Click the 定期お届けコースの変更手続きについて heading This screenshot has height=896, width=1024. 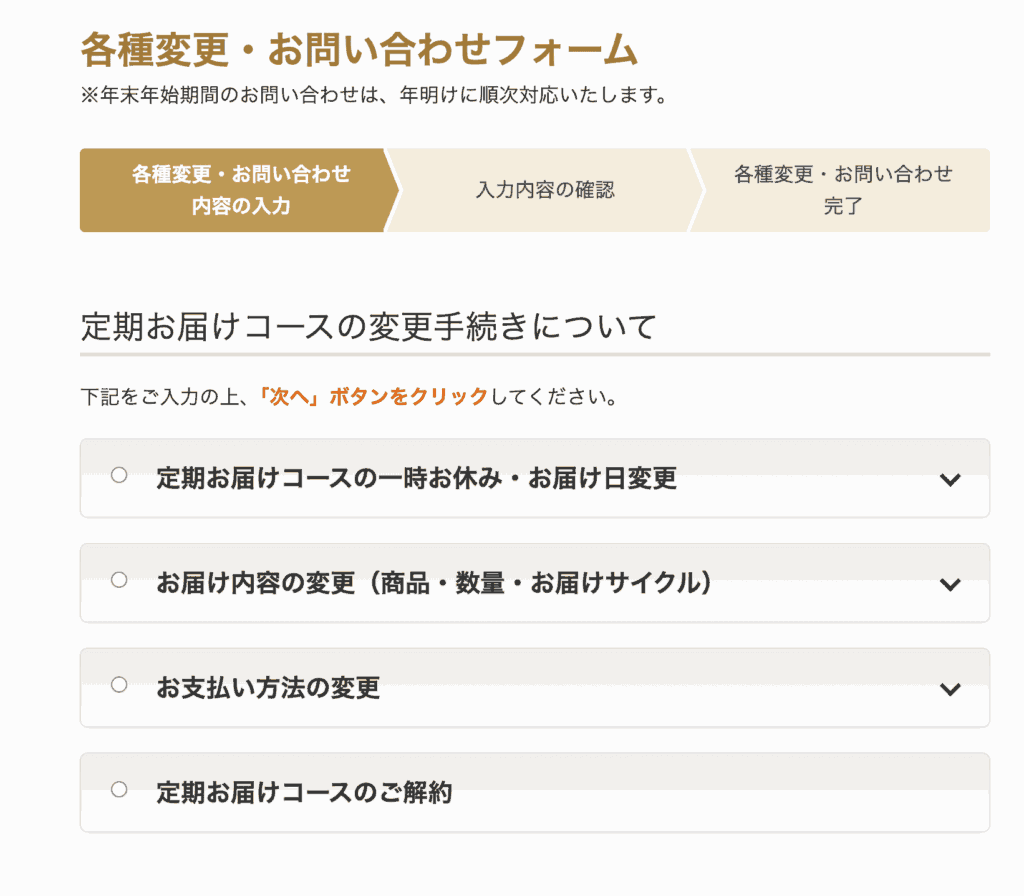pos(368,327)
